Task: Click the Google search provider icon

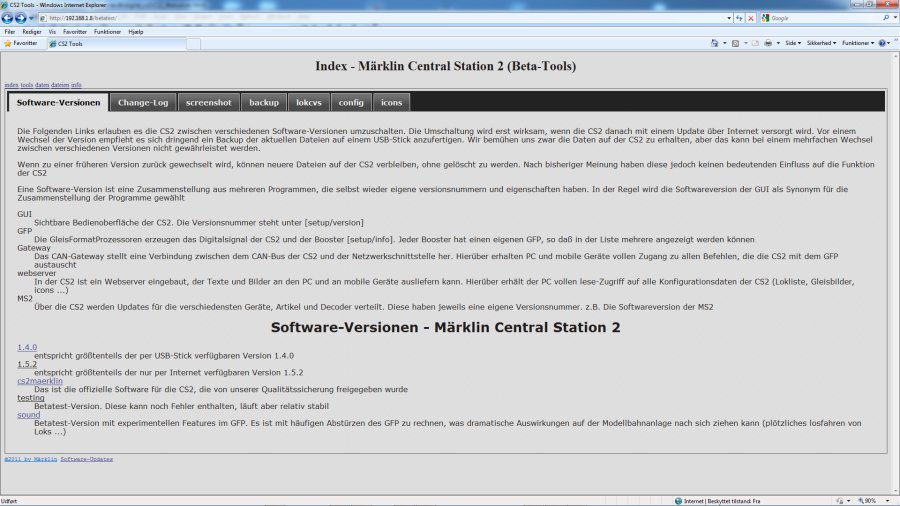Action: click(765, 18)
